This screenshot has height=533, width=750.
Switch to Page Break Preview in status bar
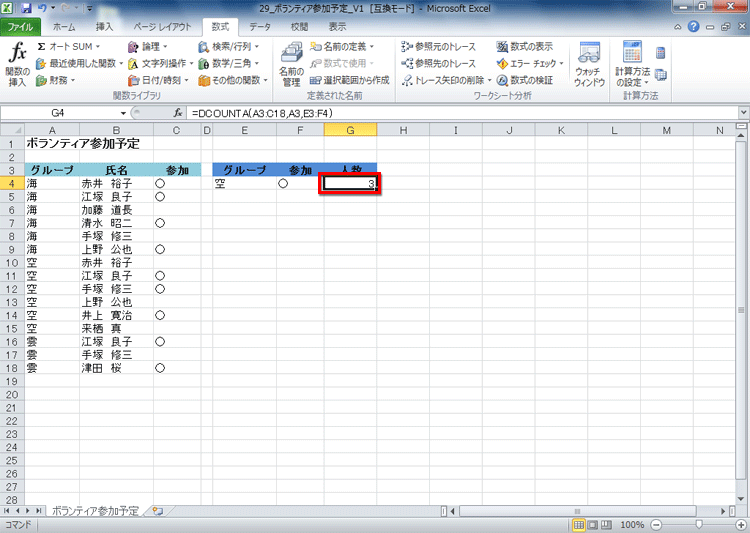coord(606,525)
